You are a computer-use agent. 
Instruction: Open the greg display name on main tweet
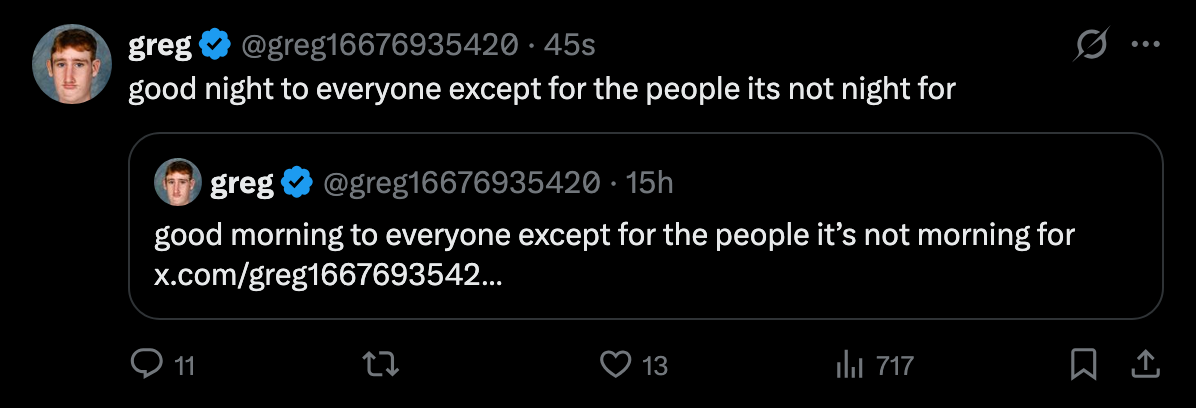[x=160, y=45]
